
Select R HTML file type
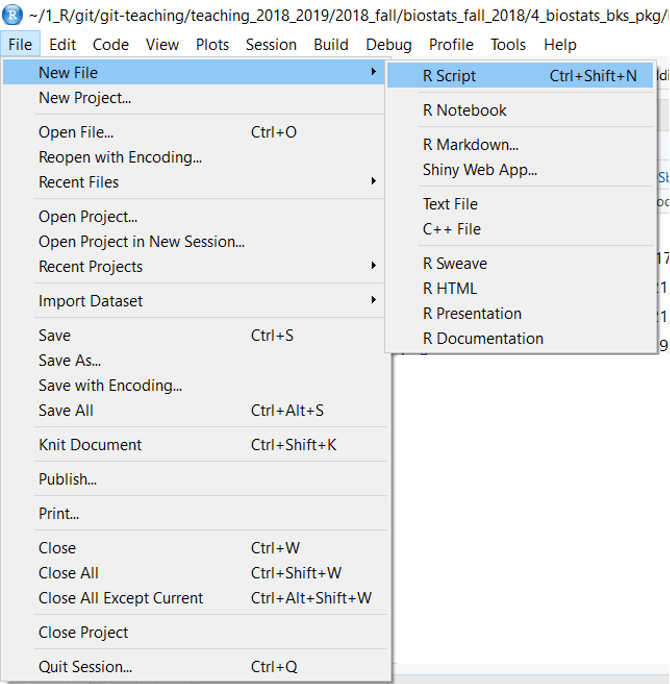click(520, 288)
